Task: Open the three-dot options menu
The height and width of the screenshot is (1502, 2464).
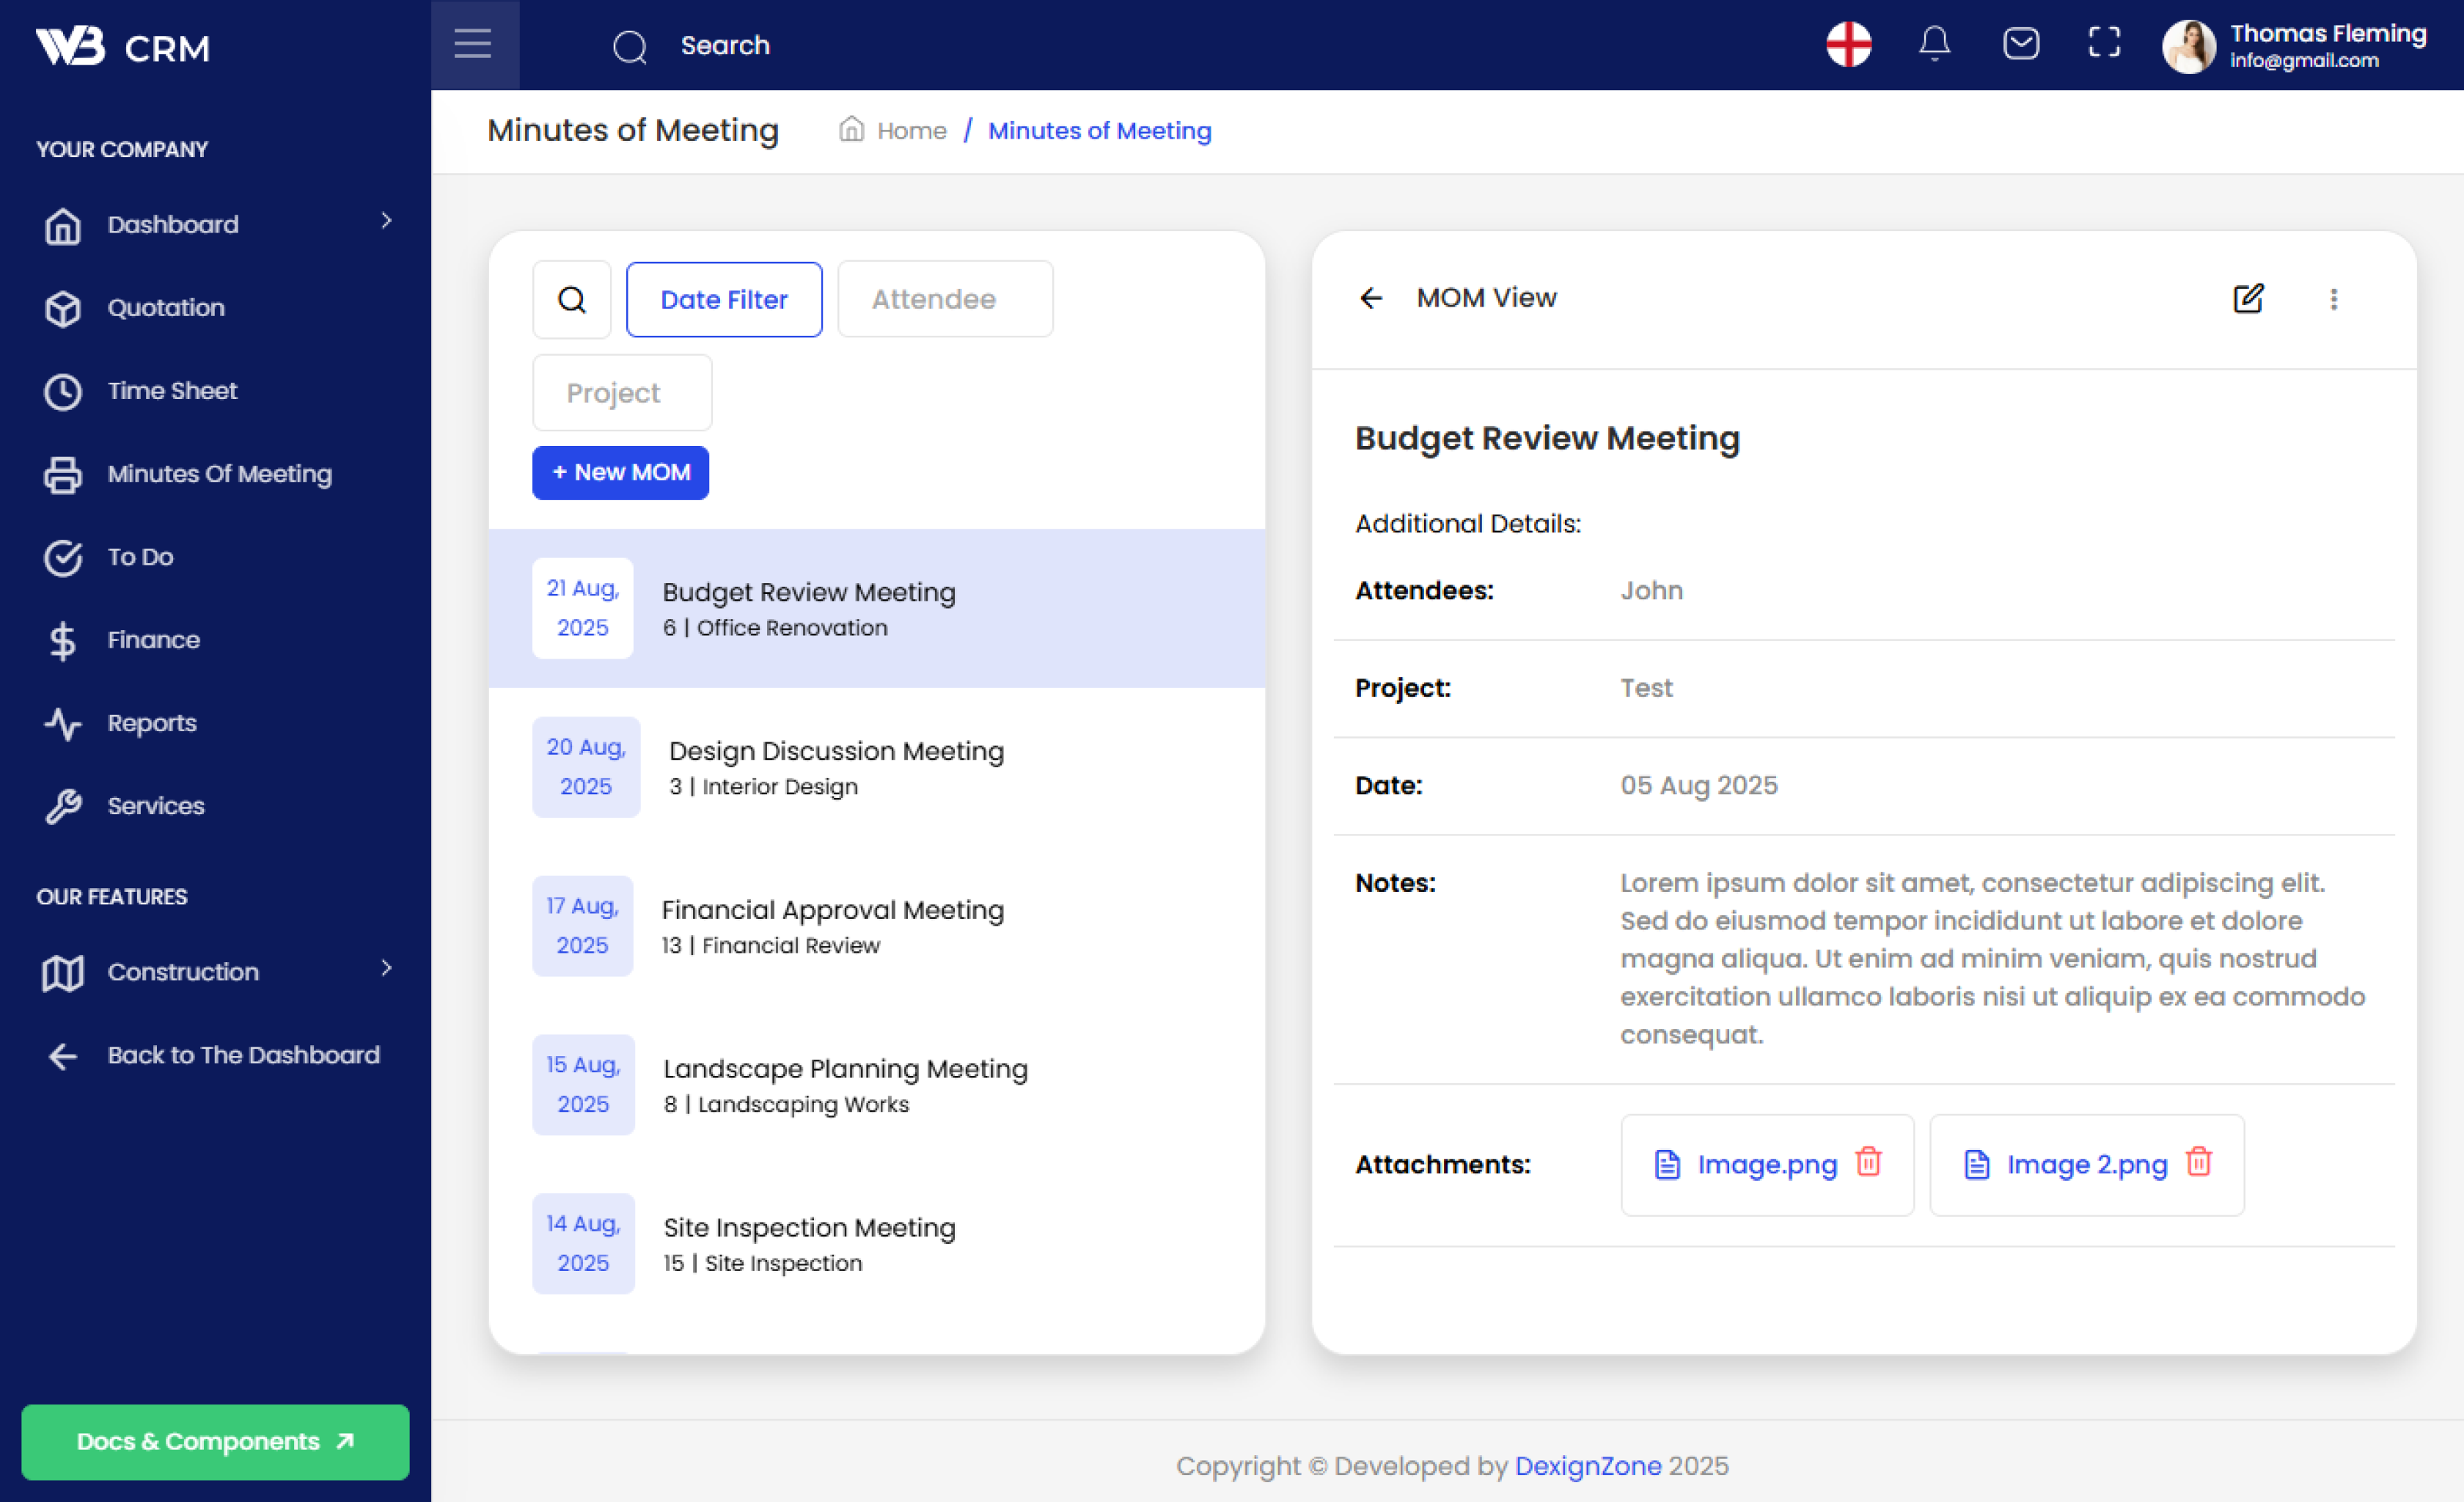Action: point(2333,299)
